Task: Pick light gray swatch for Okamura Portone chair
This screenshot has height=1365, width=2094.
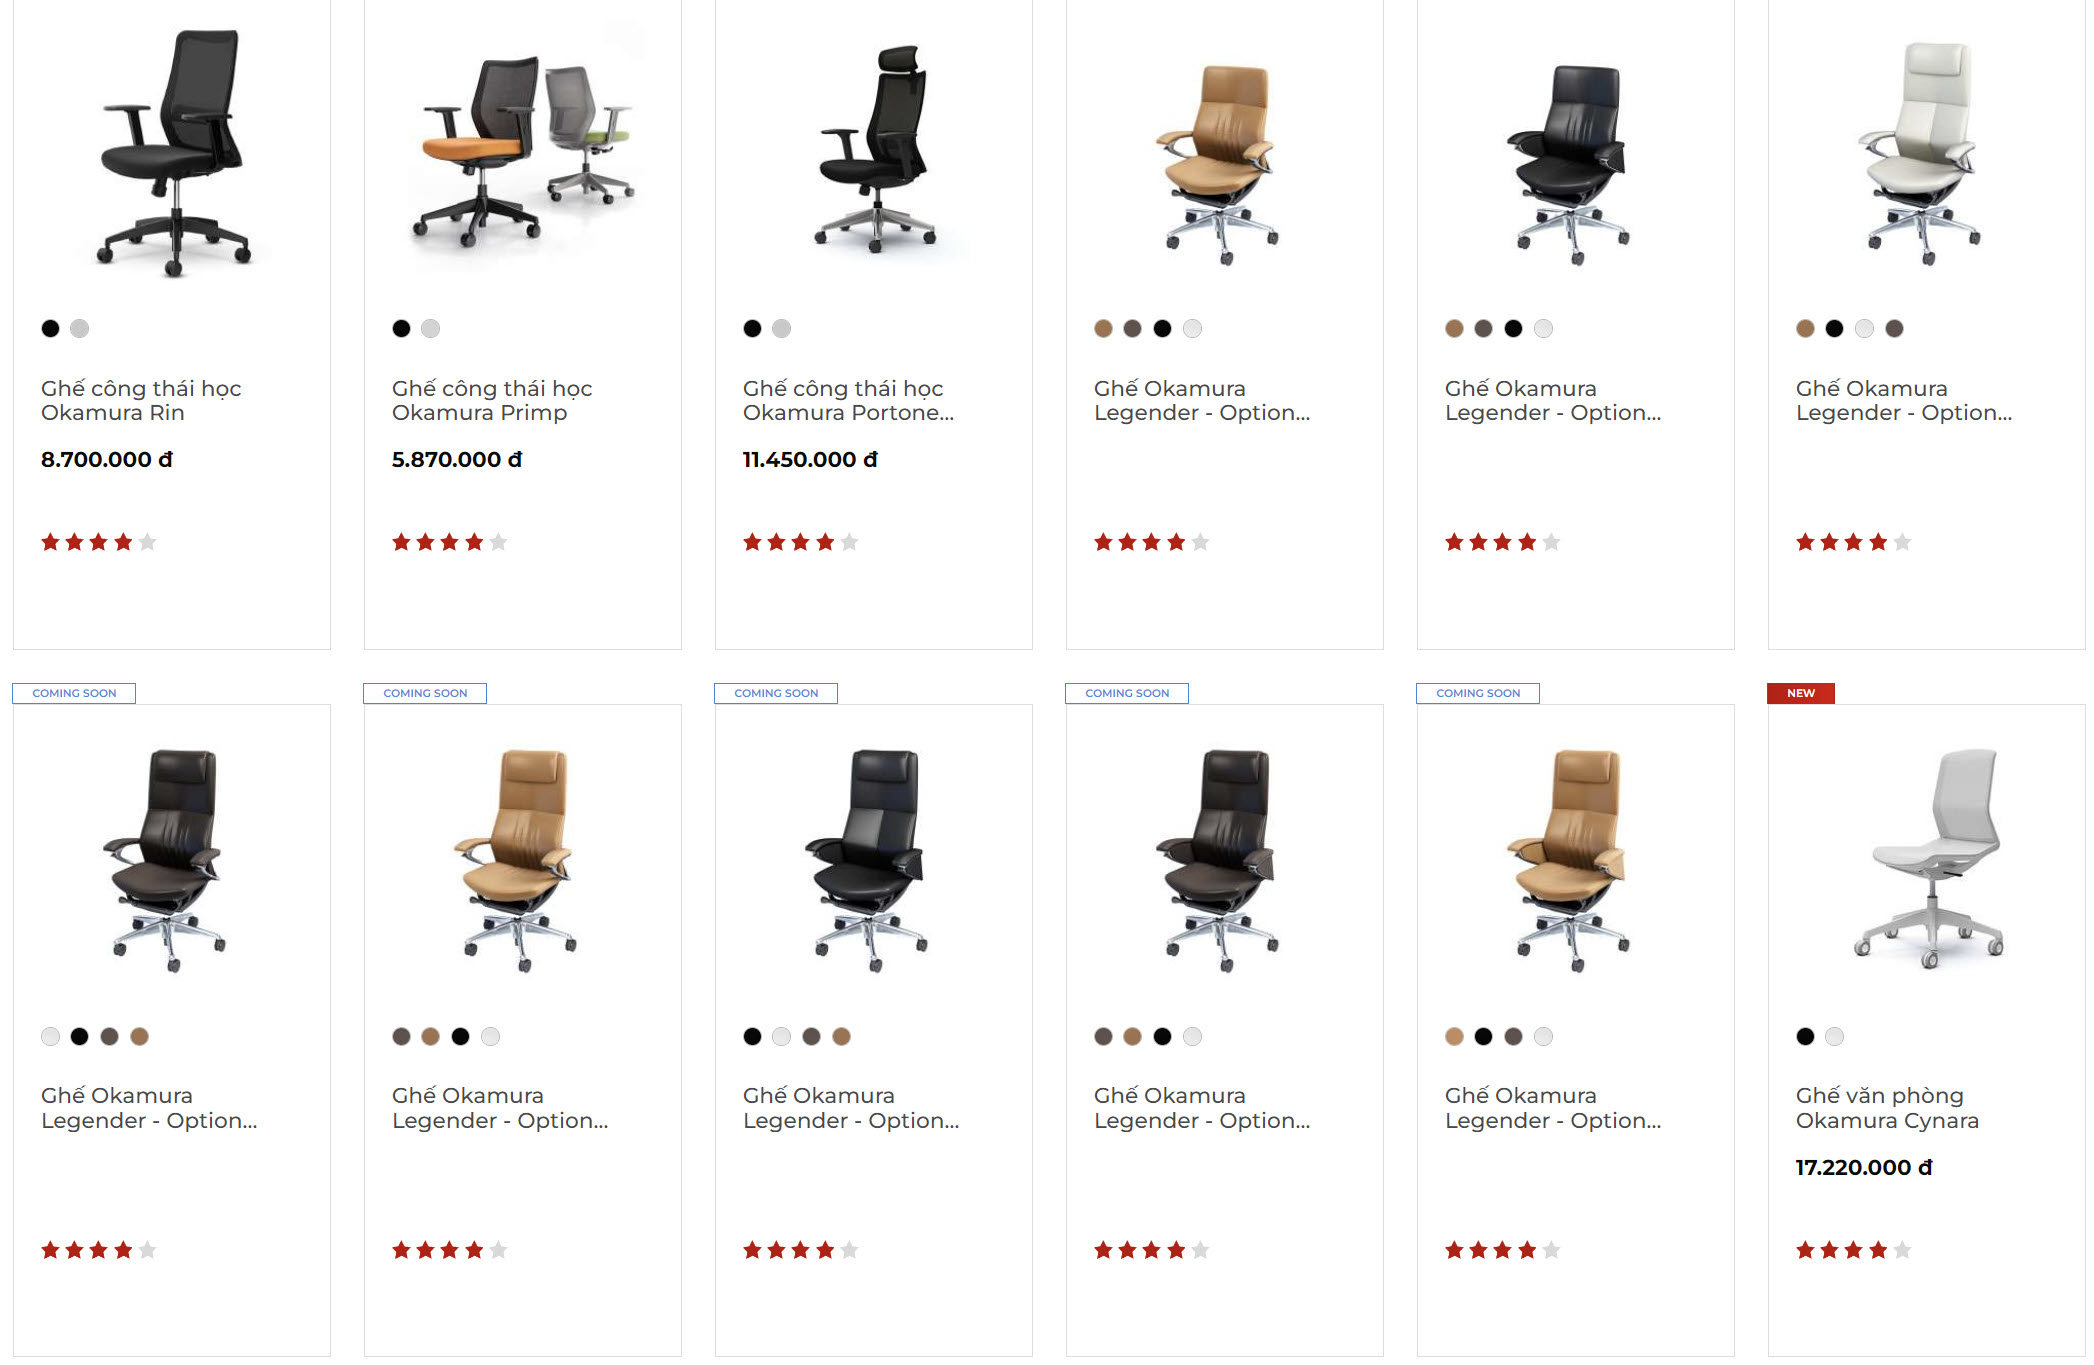Action: pyautogui.click(x=781, y=328)
